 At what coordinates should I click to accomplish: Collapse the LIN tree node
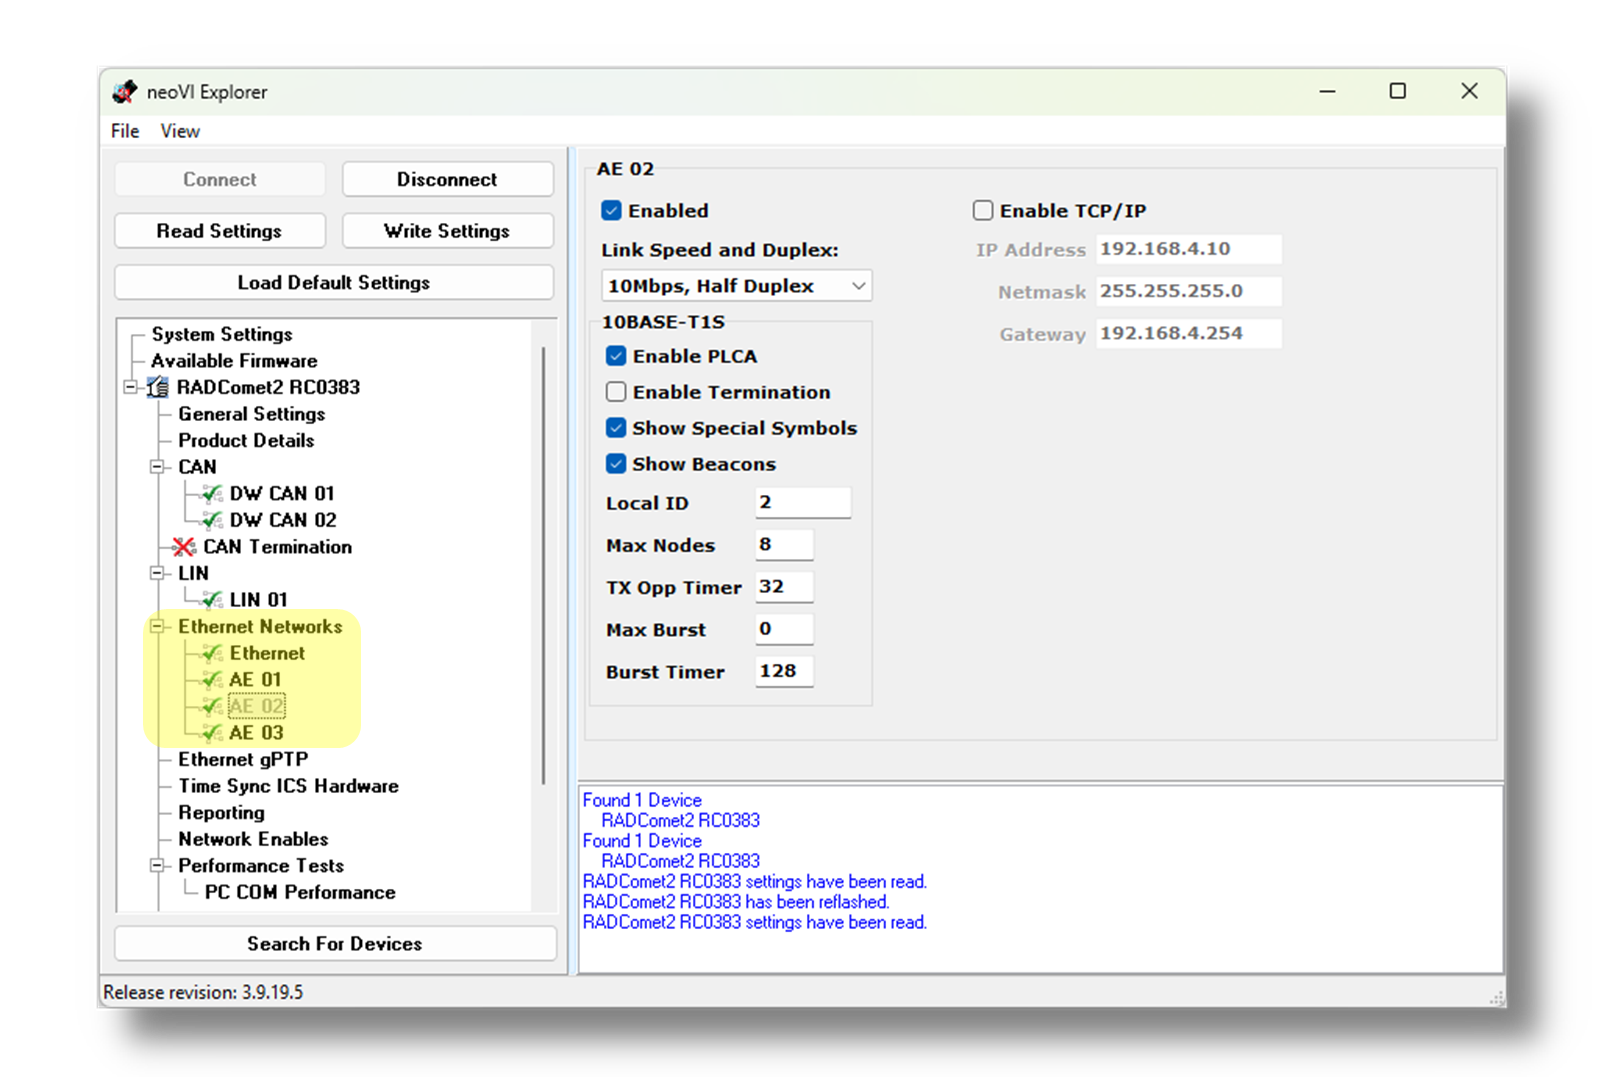(157, 573)
